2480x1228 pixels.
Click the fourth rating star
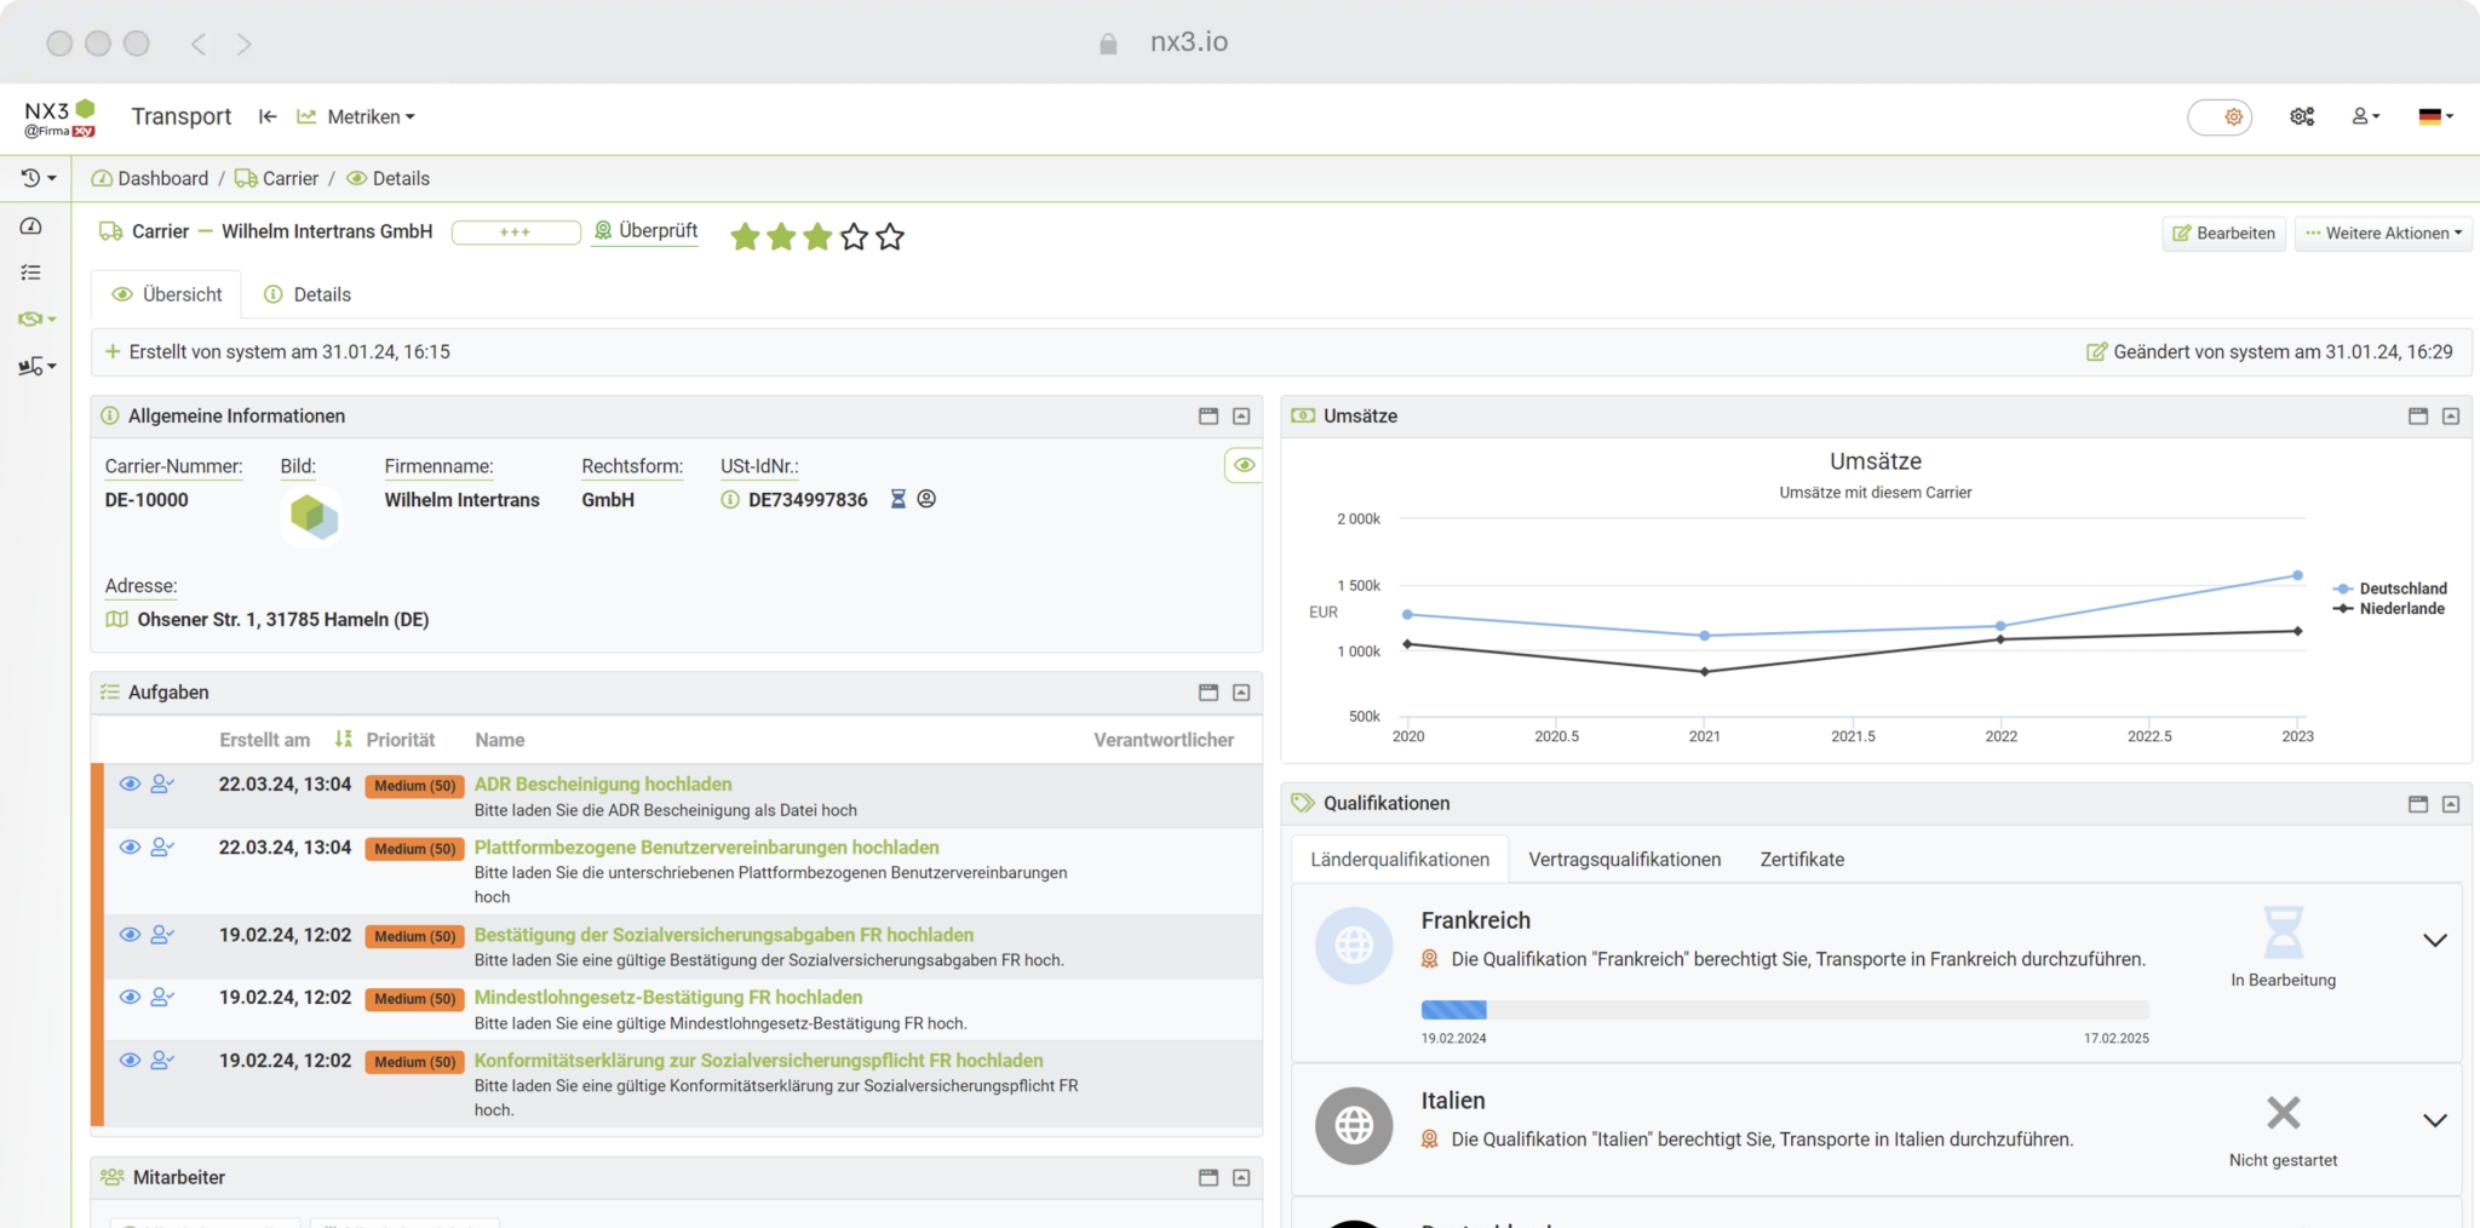853,237
